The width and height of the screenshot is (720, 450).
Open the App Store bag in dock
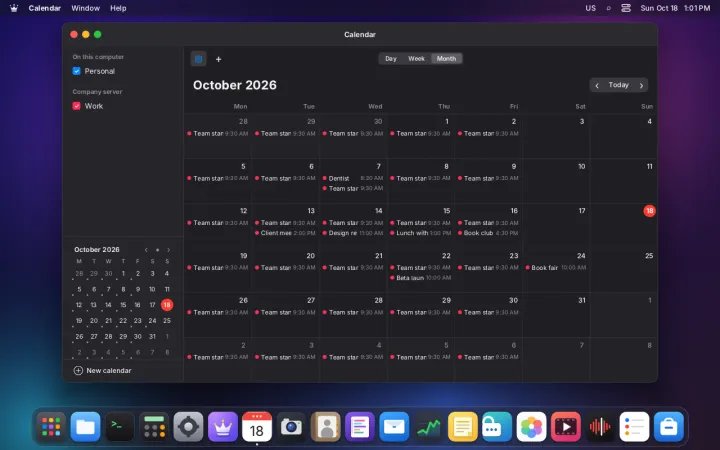(x=669, y=427)
